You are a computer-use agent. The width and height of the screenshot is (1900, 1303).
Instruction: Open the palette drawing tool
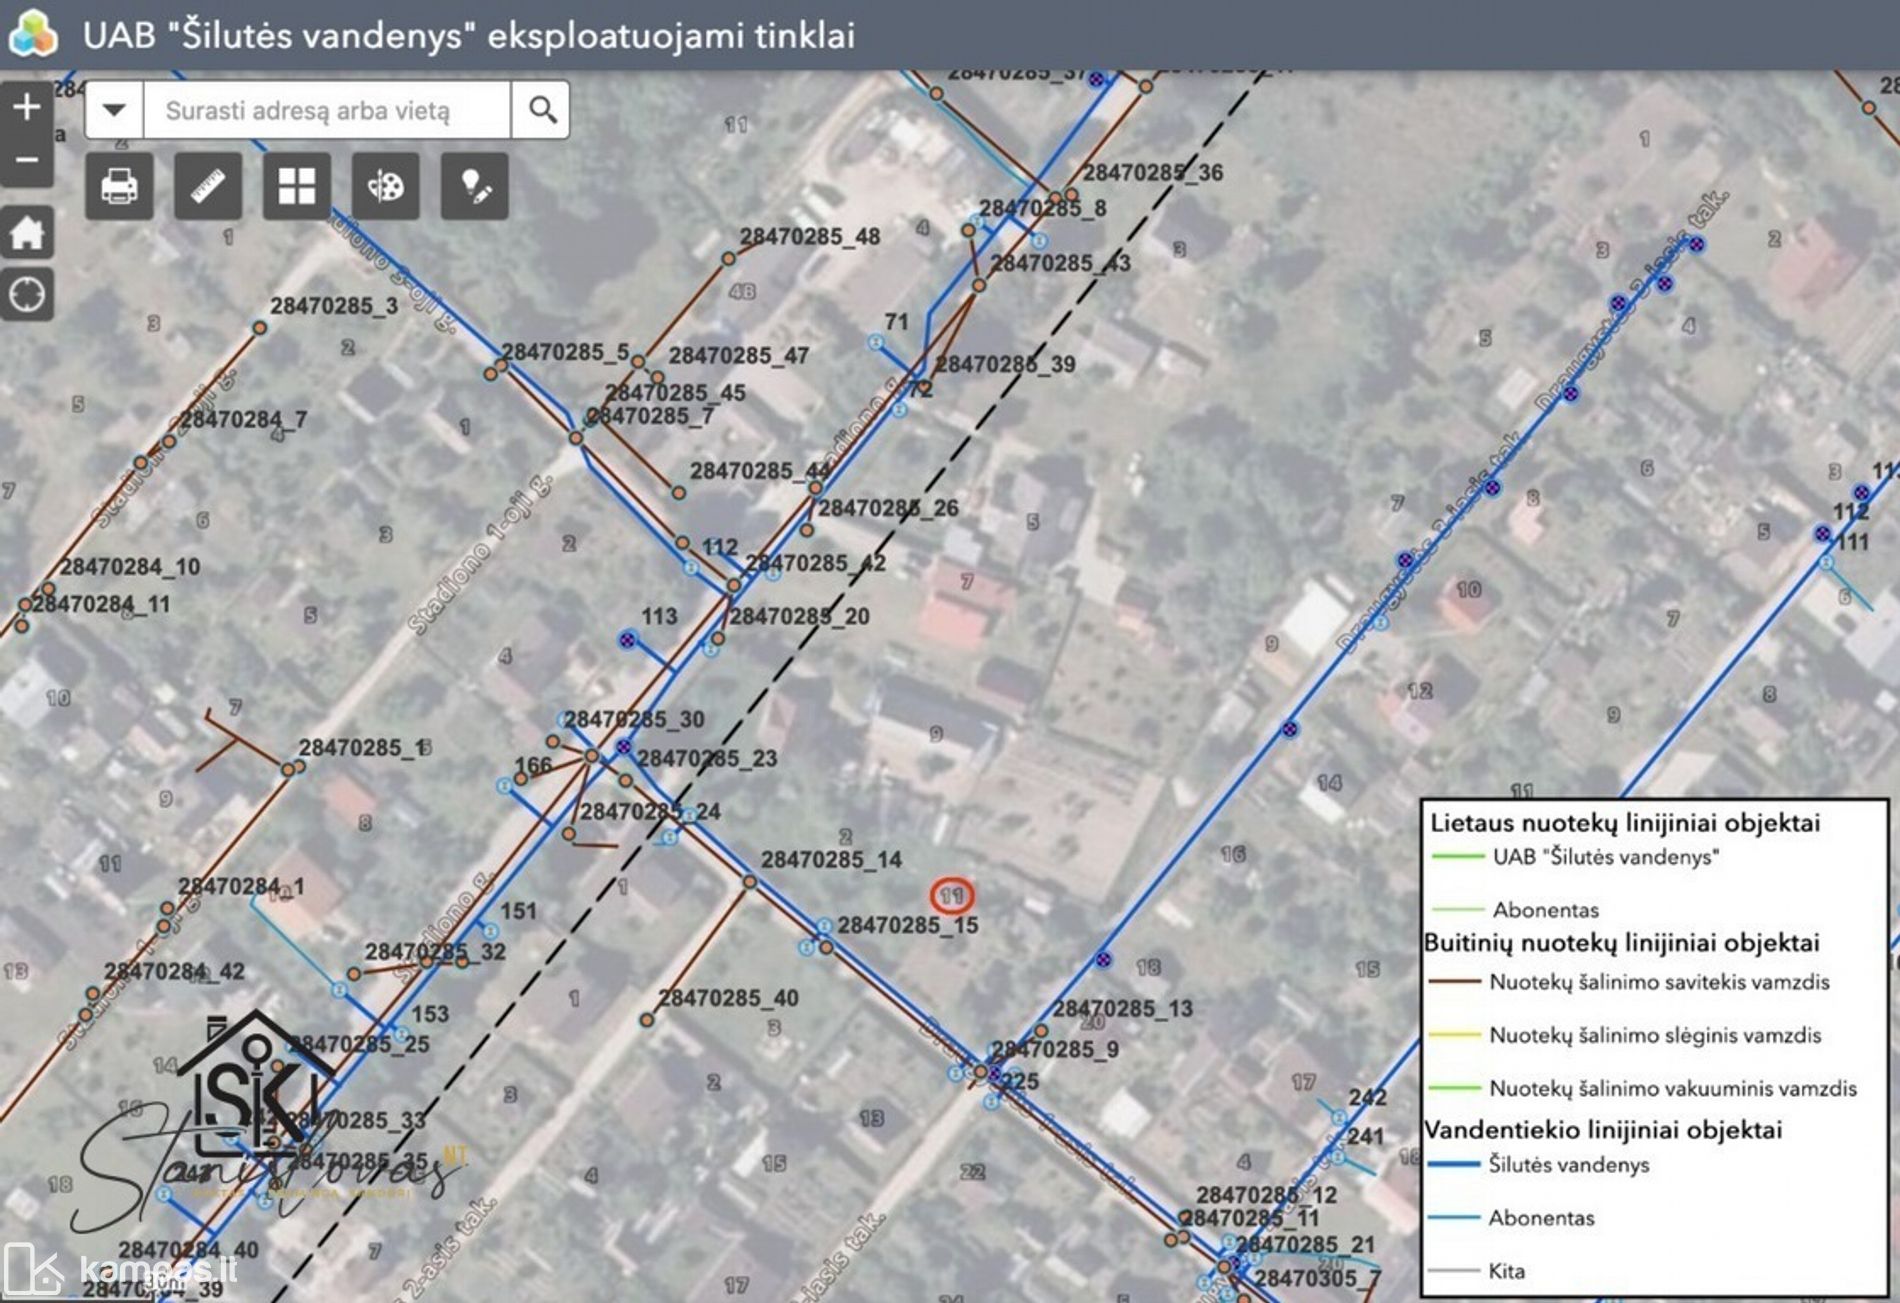pos(386,186)
